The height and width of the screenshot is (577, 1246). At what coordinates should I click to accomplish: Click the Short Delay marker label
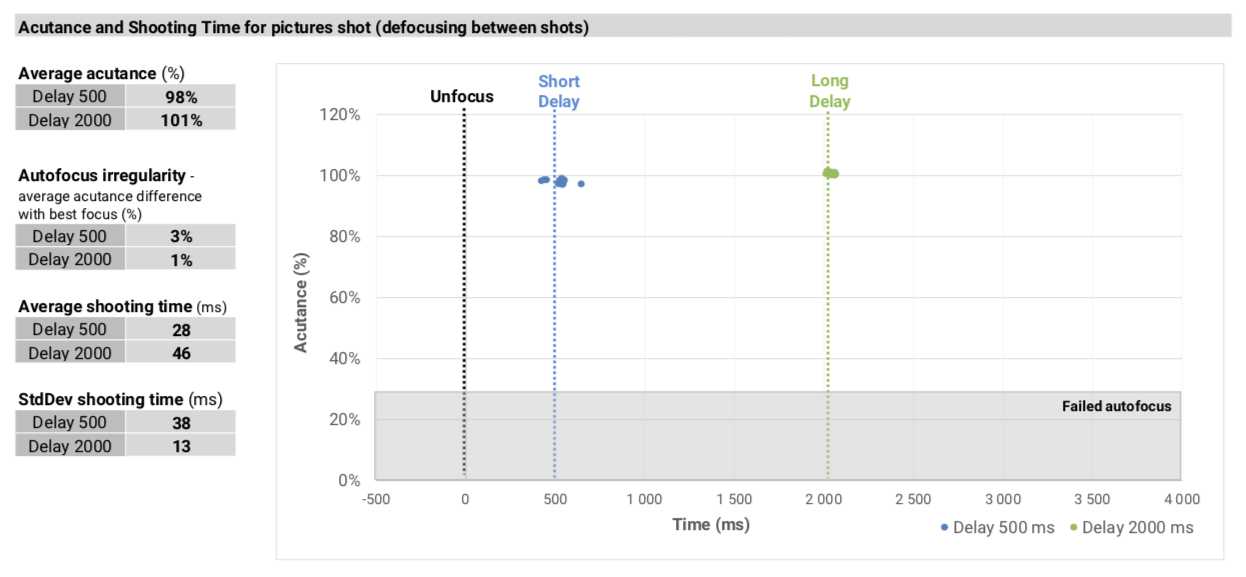point(558,91)
